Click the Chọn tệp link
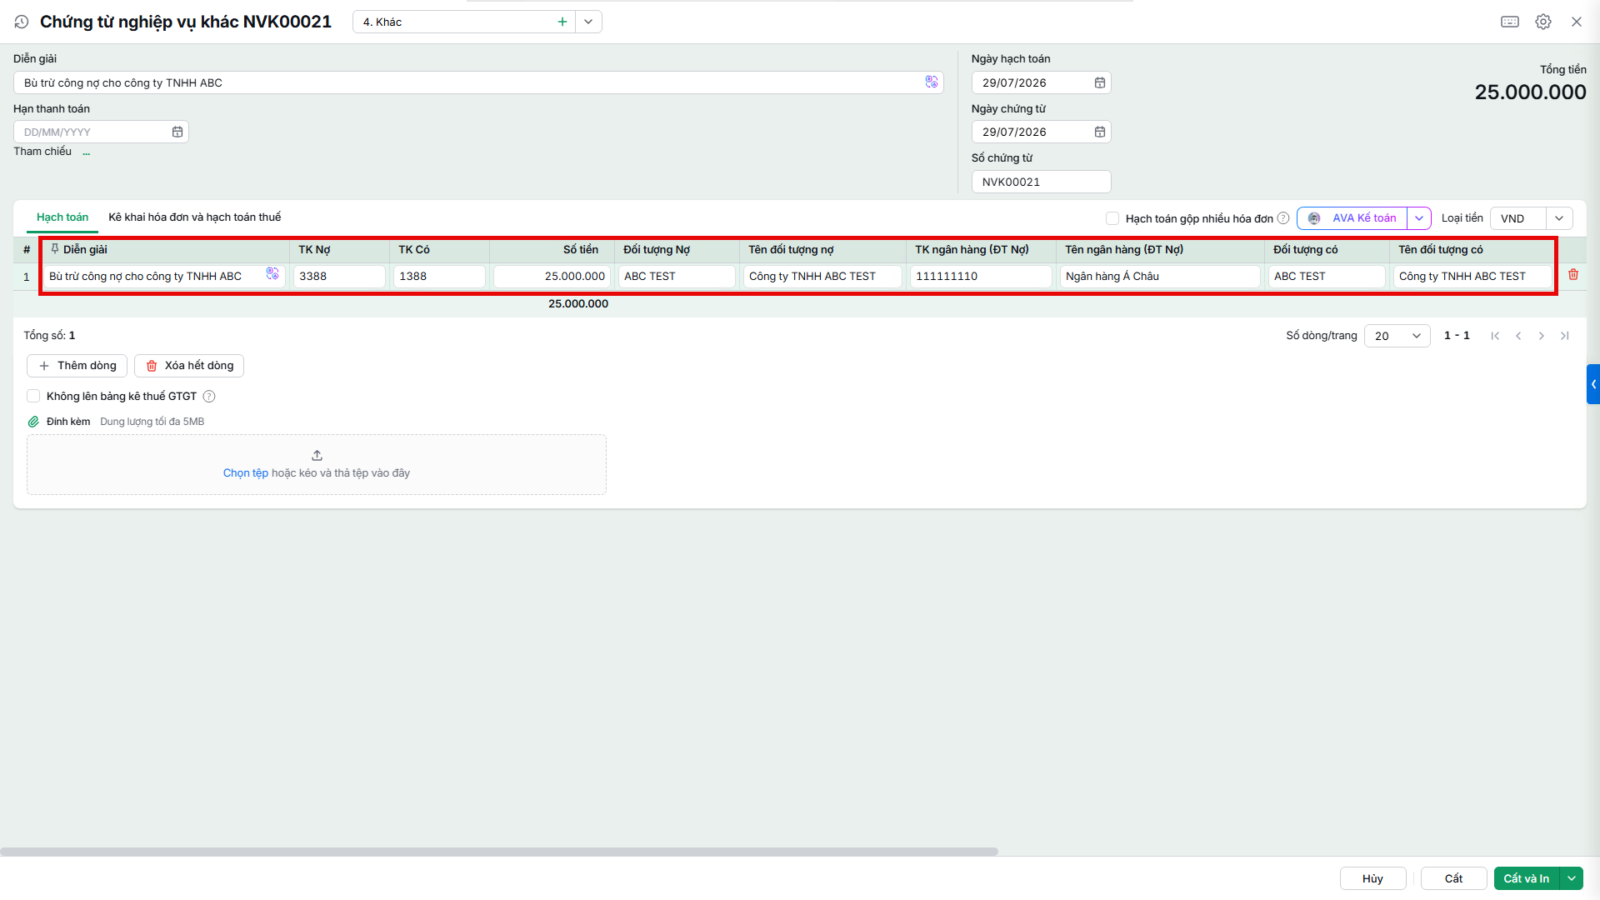 click(245, 473)
